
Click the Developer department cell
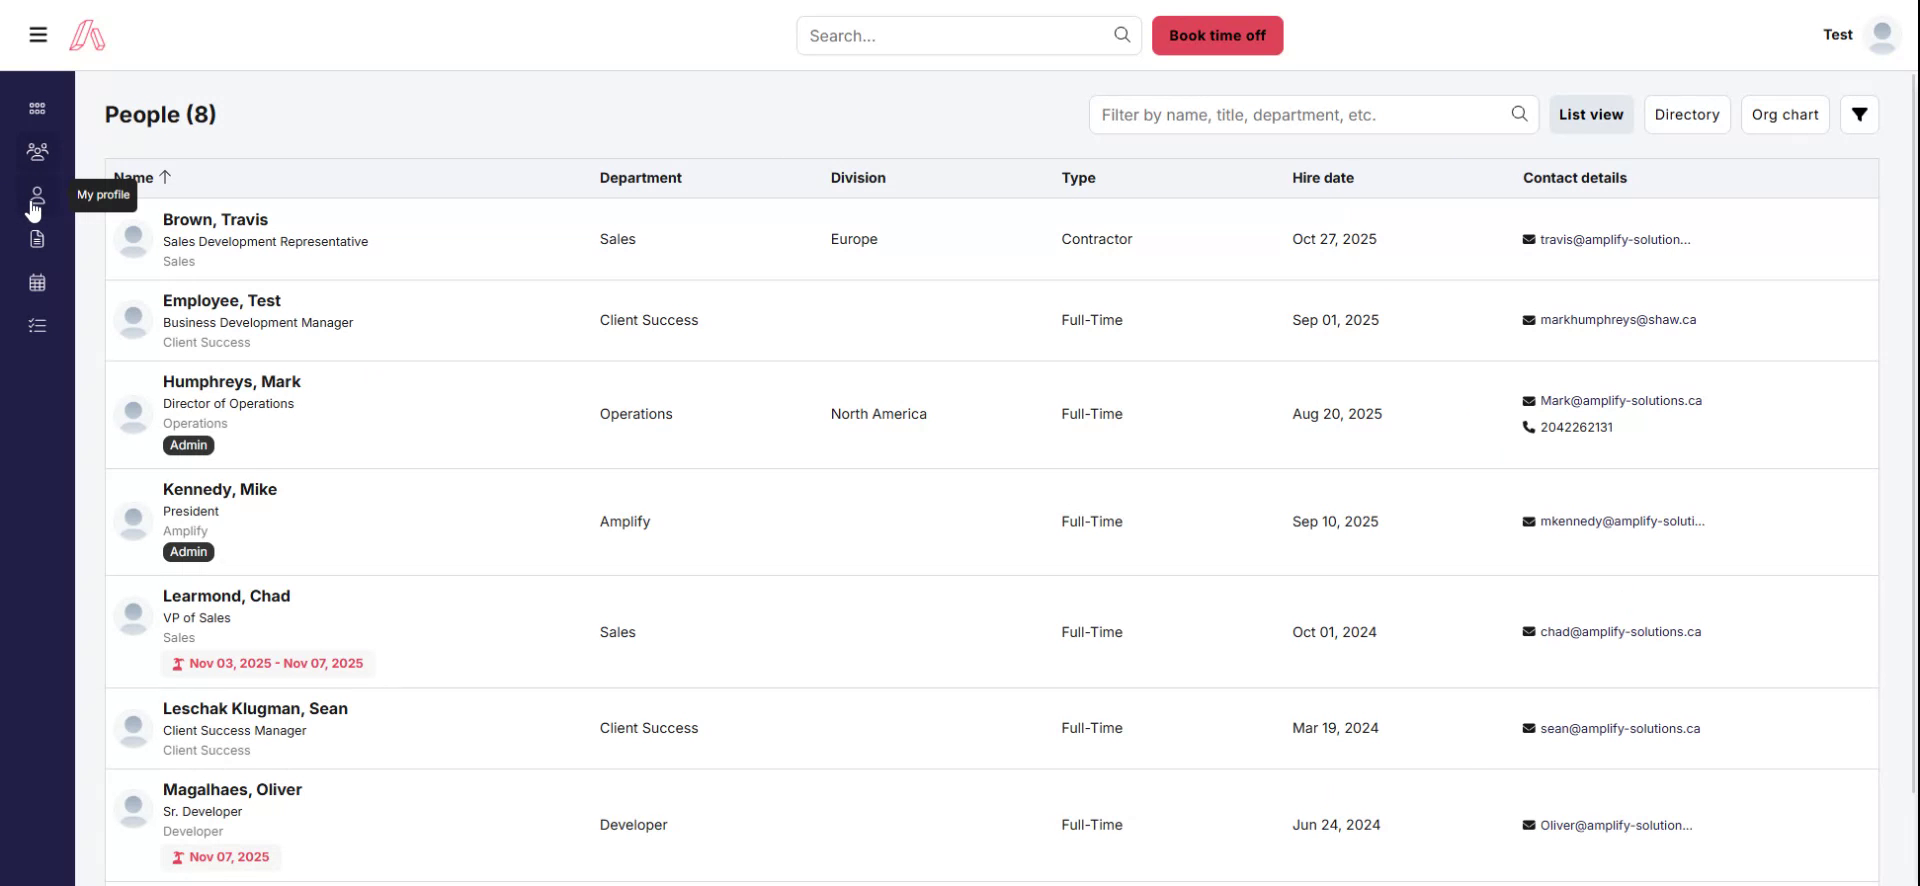point(633,825)
